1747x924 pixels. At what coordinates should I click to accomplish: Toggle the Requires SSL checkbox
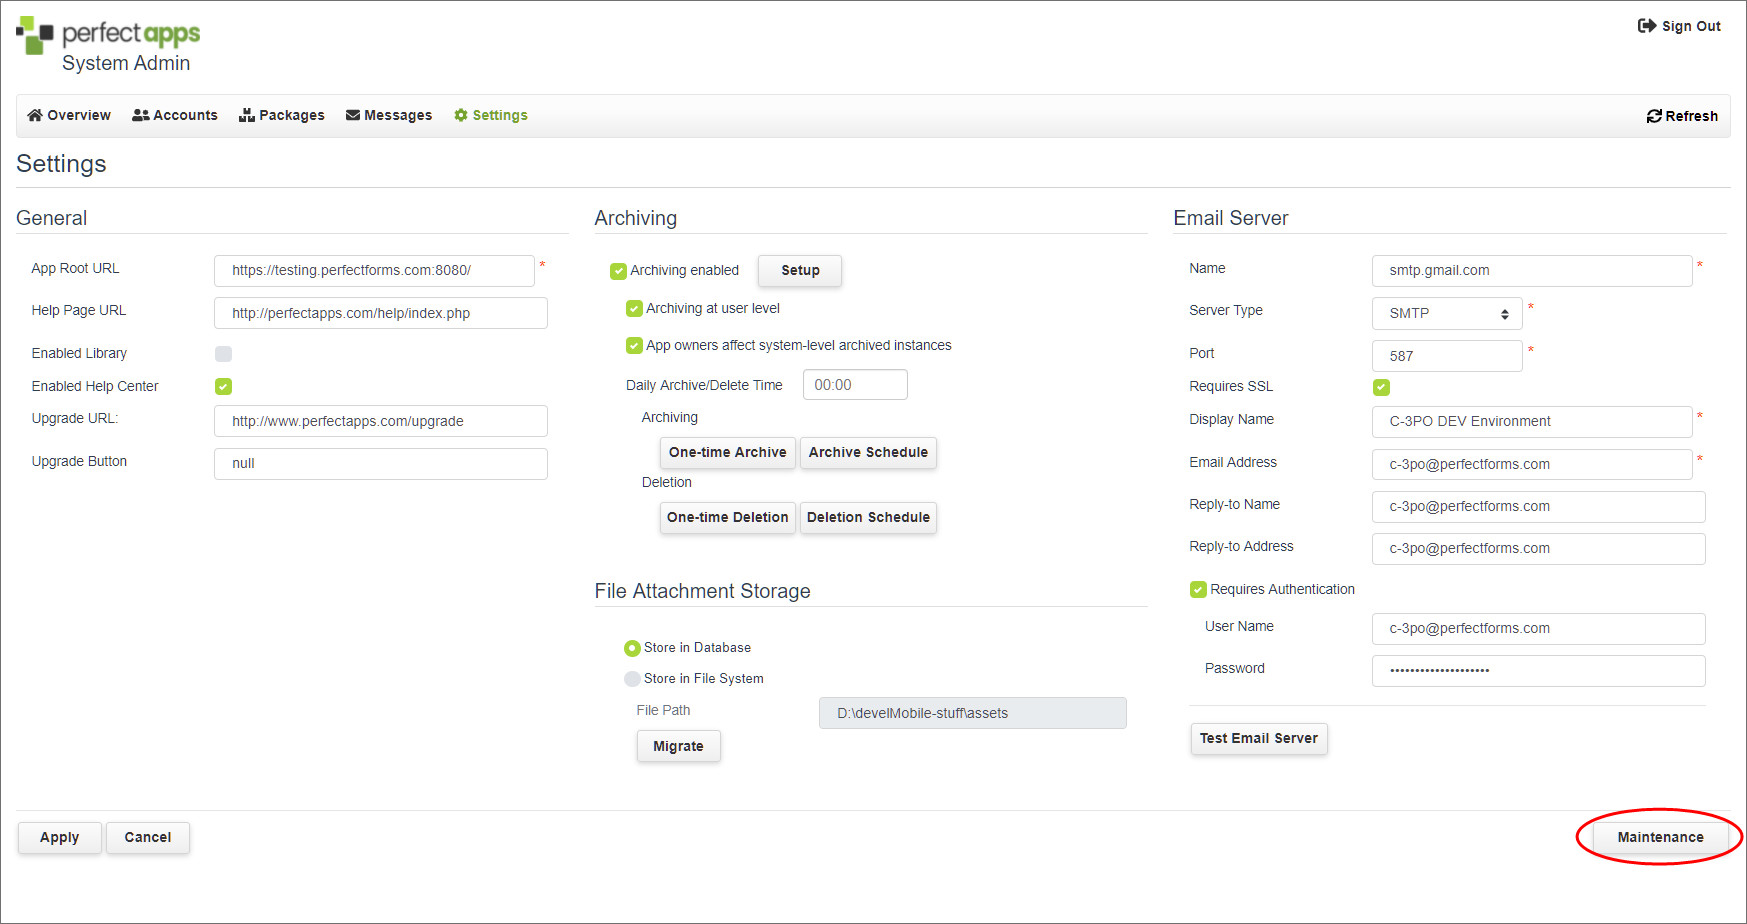(1382, 387)
